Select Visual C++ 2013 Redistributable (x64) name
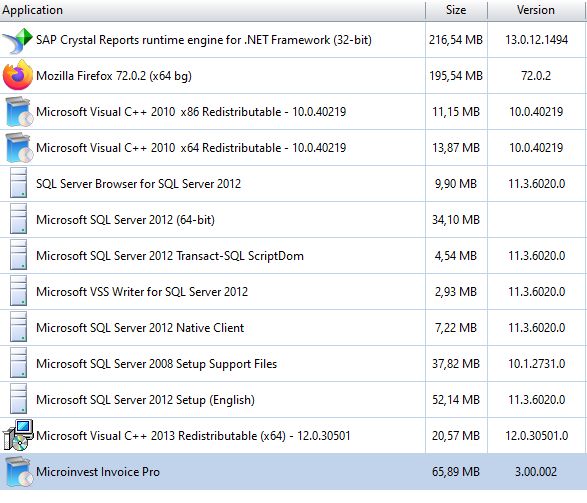This screenshot has width=587, height=503. coord(193,436)
